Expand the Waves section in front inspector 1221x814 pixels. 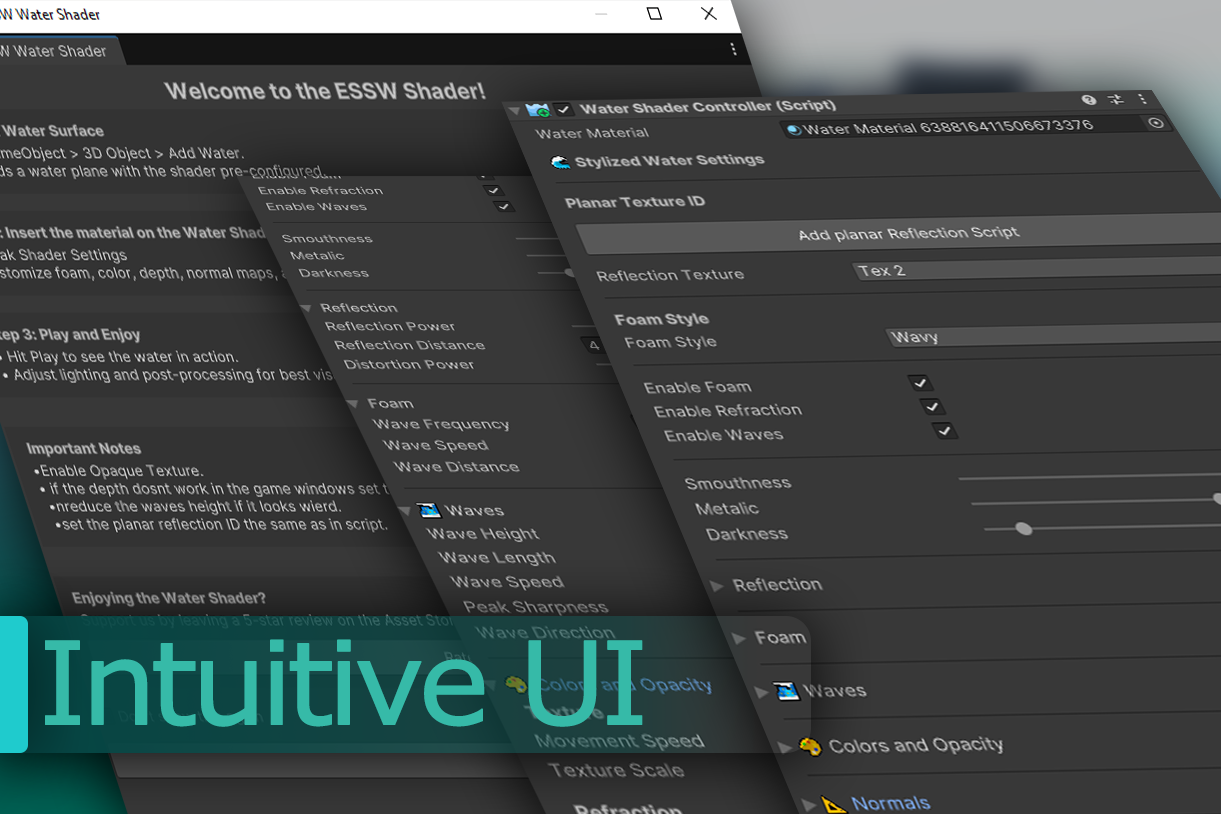761,691
